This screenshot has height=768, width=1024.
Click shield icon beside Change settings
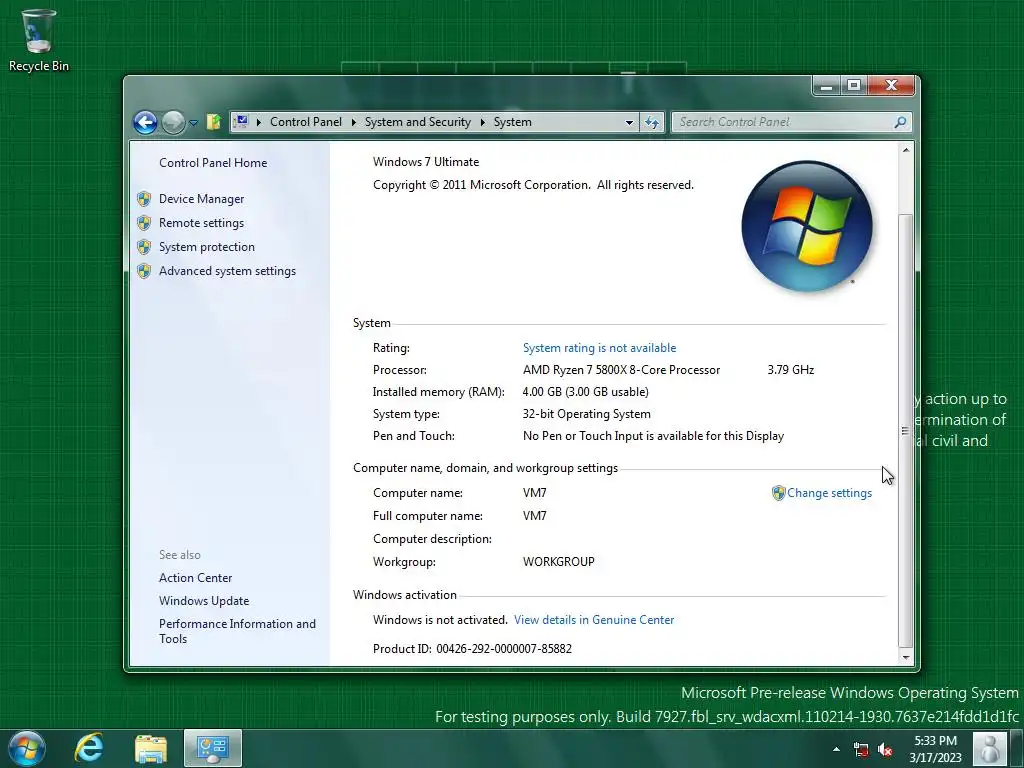(x=778, y=493)
